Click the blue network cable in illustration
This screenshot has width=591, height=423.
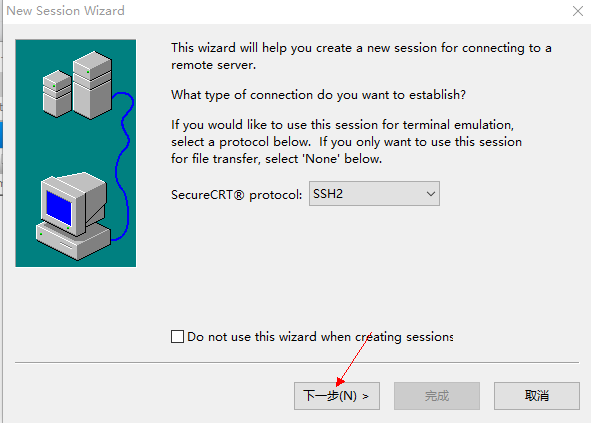point(123,166)
